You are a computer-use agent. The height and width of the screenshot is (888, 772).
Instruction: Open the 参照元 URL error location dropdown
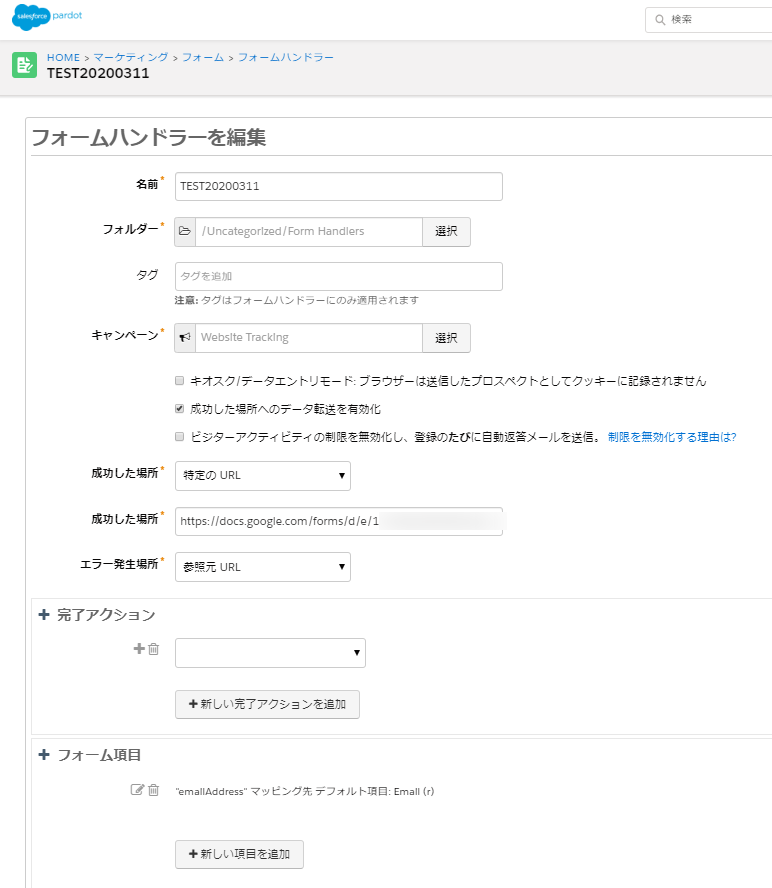tap(262, 567)
